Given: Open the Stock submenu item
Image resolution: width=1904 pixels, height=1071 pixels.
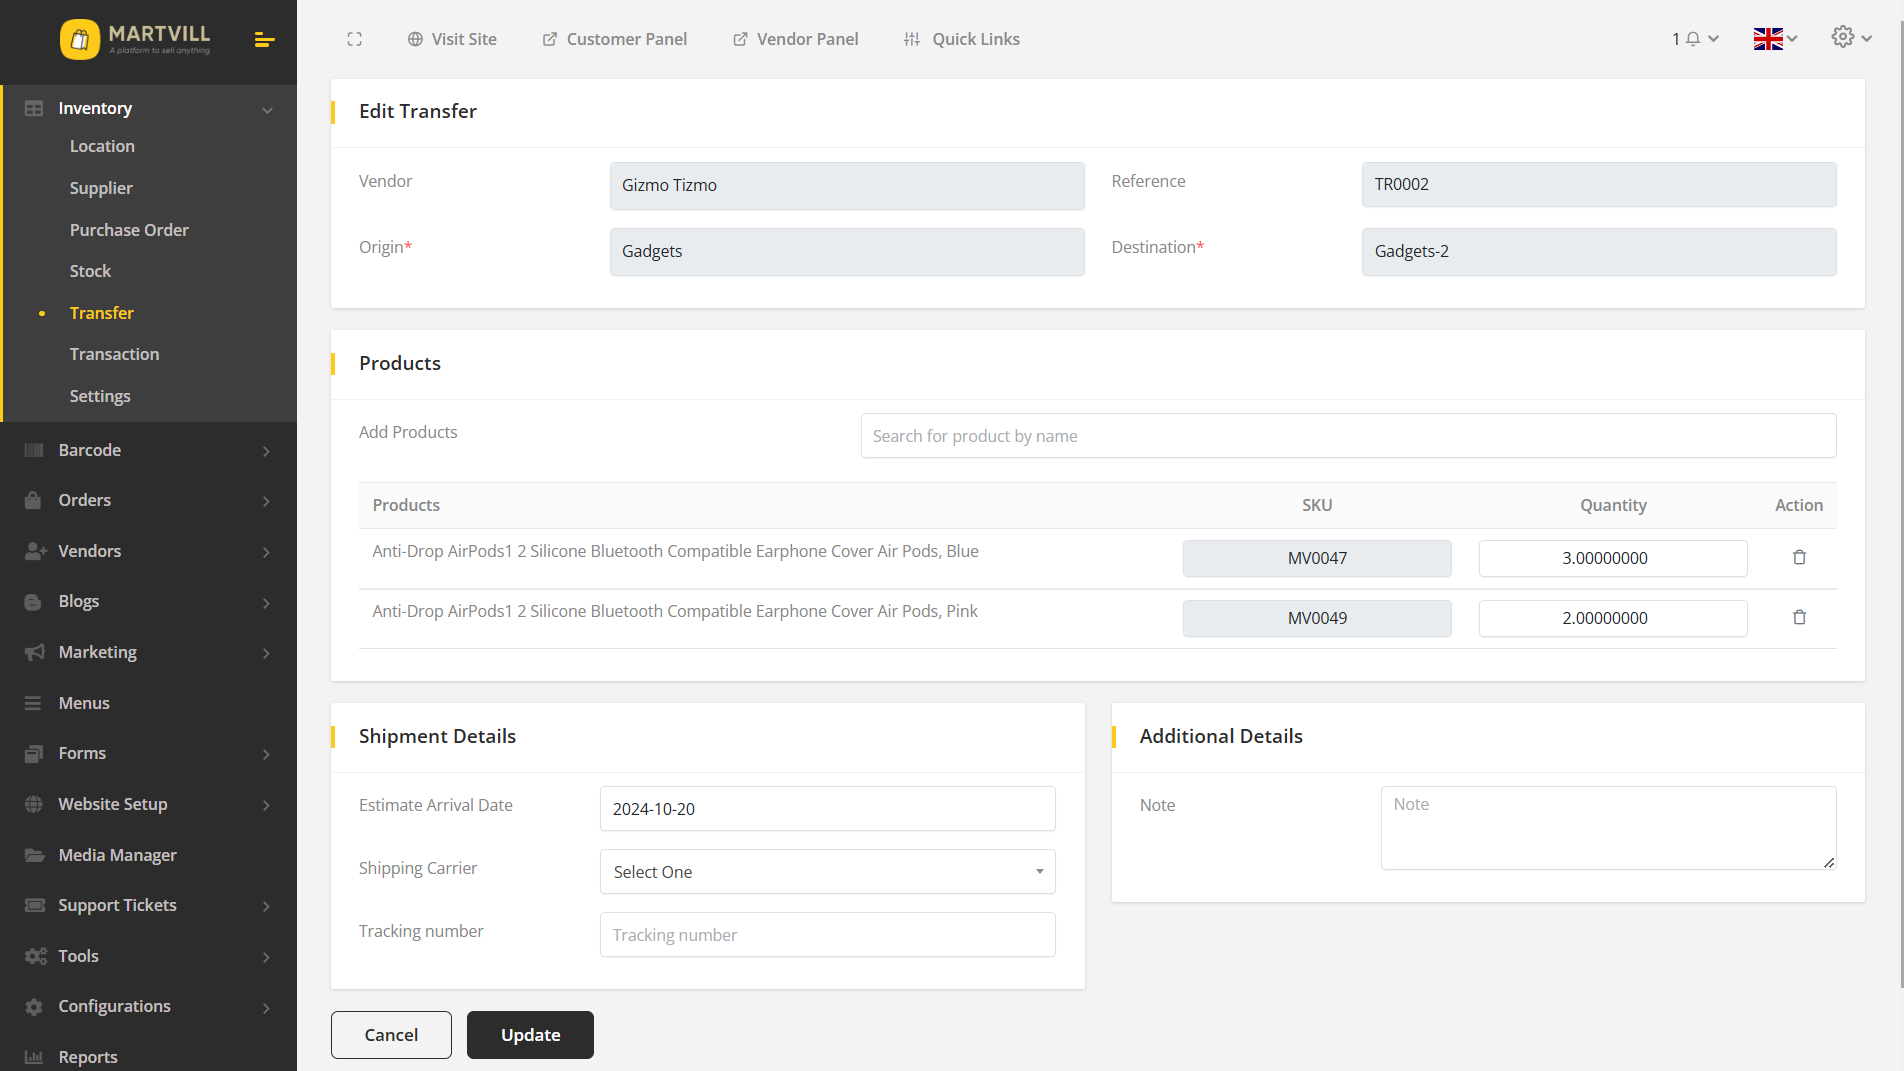Looking at the screenshot, I should tap(90, 271).
